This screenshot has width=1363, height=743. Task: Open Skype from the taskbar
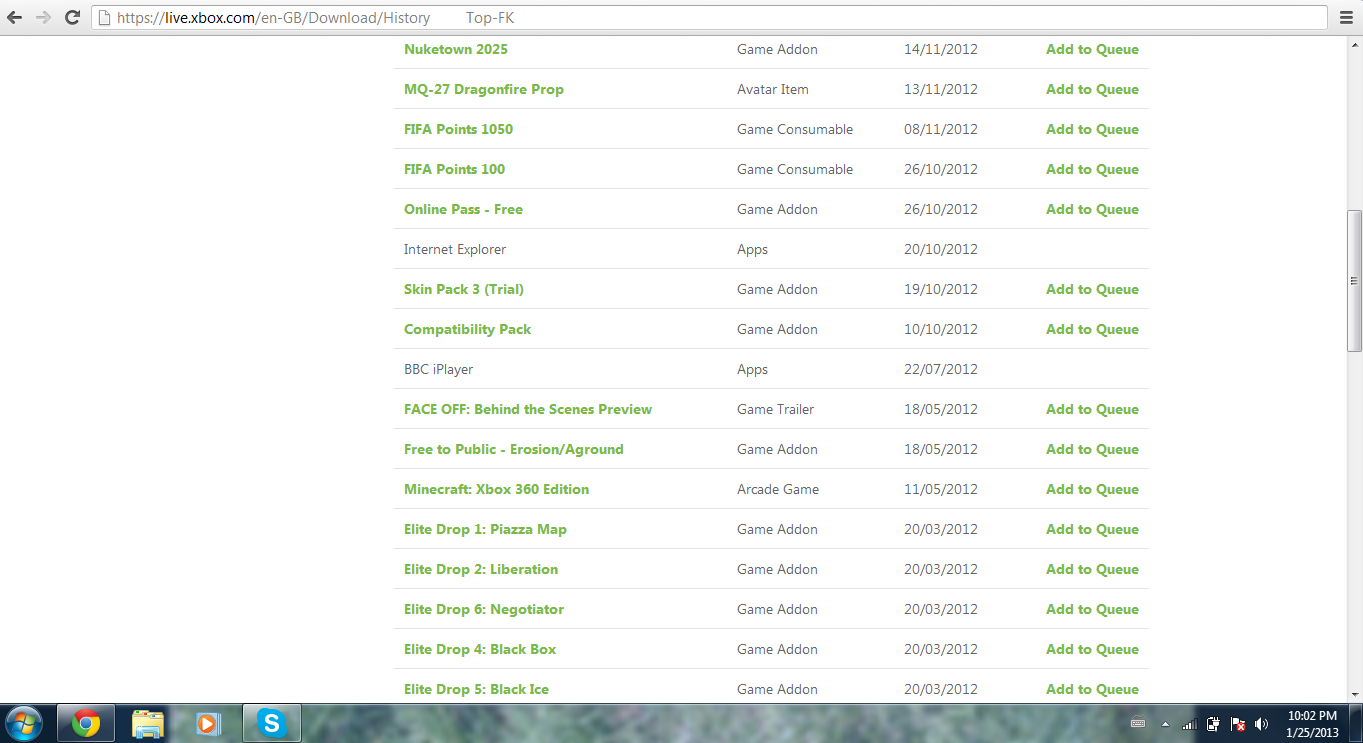click(271, 723)
